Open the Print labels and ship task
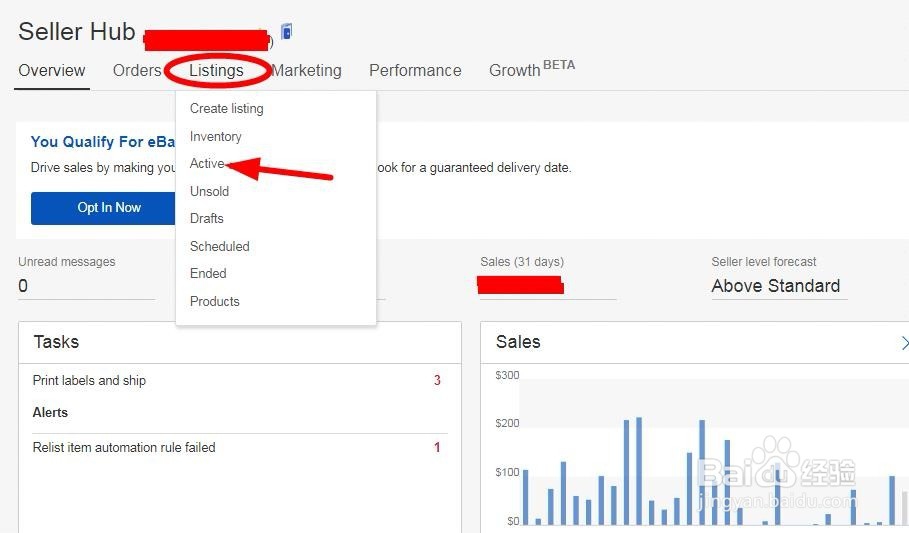909x533 pixels. 90,381
